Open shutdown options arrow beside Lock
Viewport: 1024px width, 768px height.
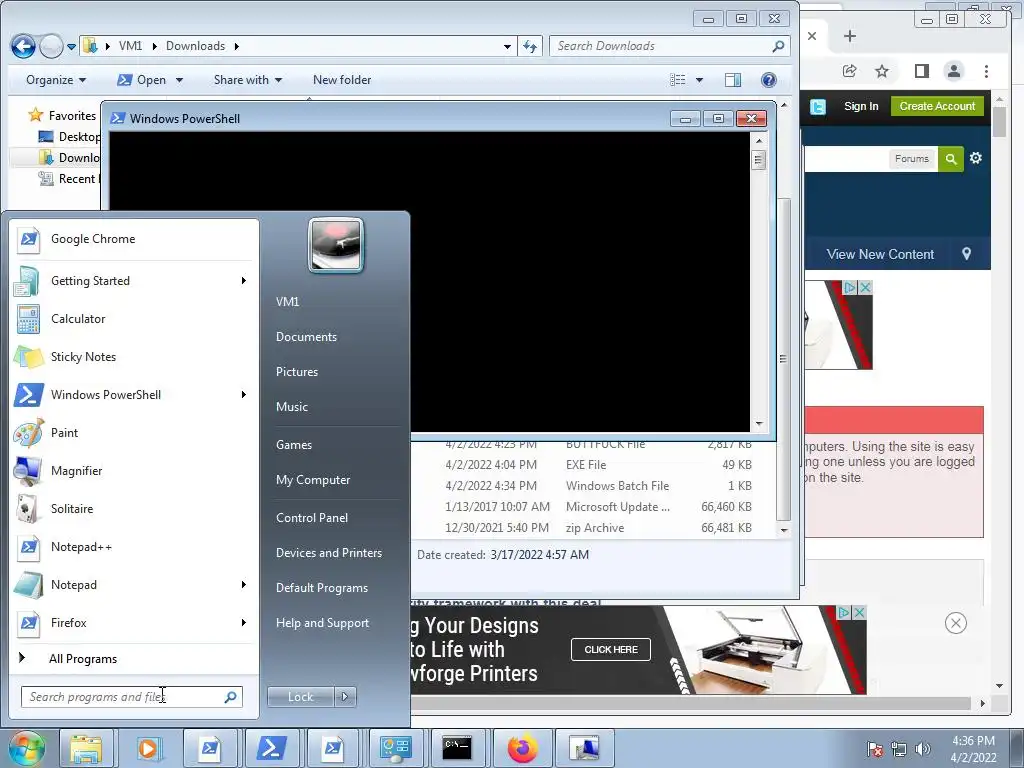(345, 697)
